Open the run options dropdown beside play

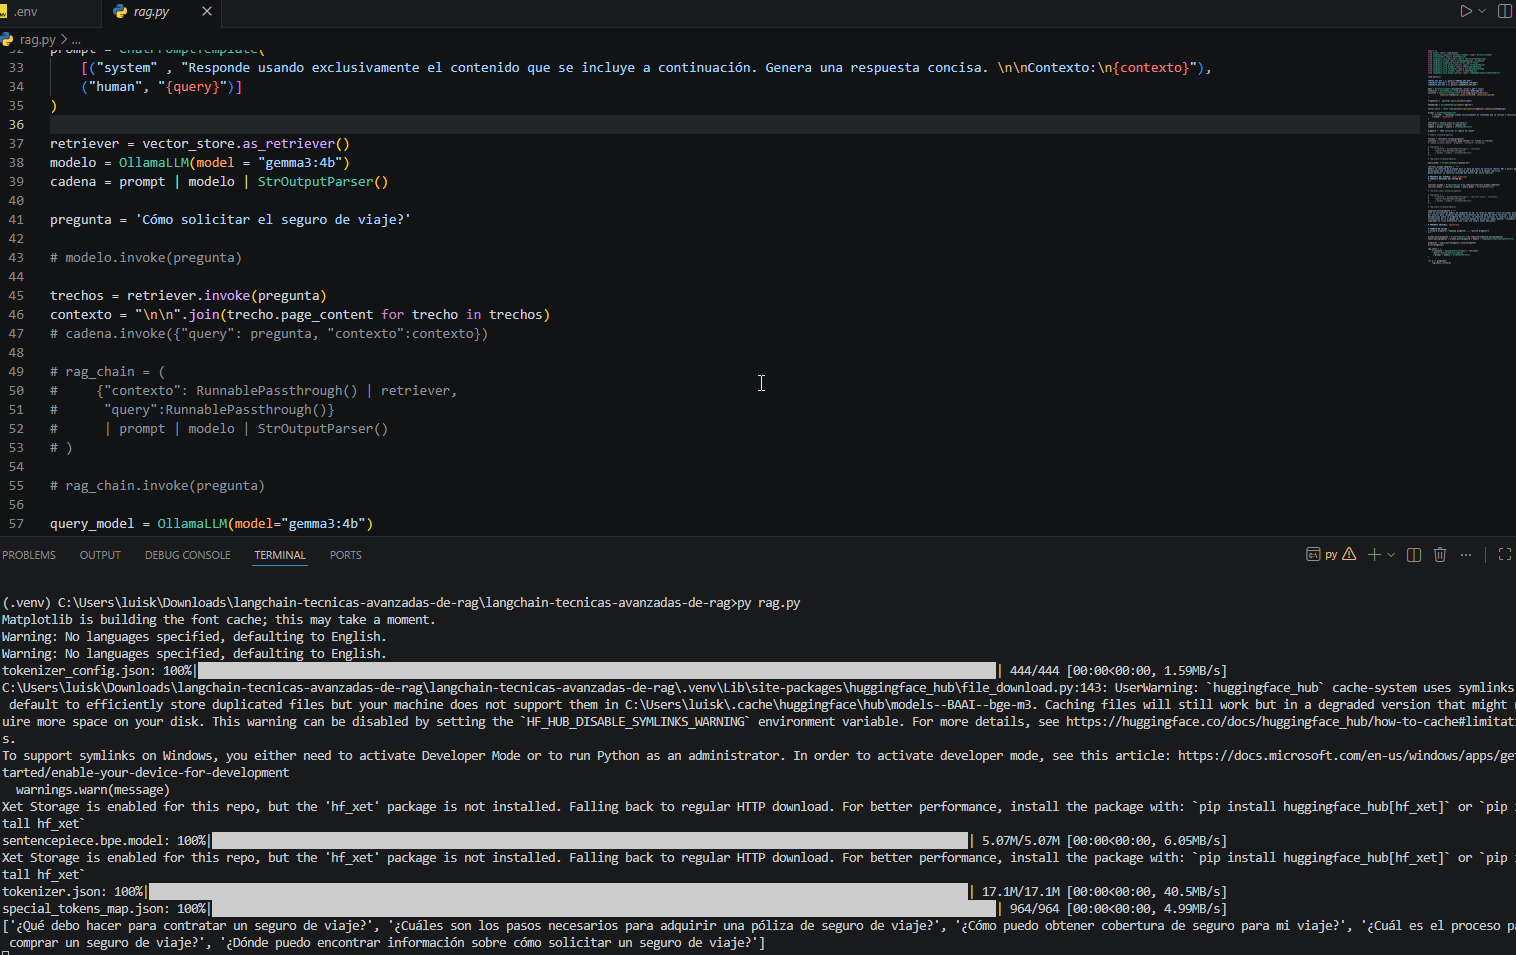coord(1482,11)
